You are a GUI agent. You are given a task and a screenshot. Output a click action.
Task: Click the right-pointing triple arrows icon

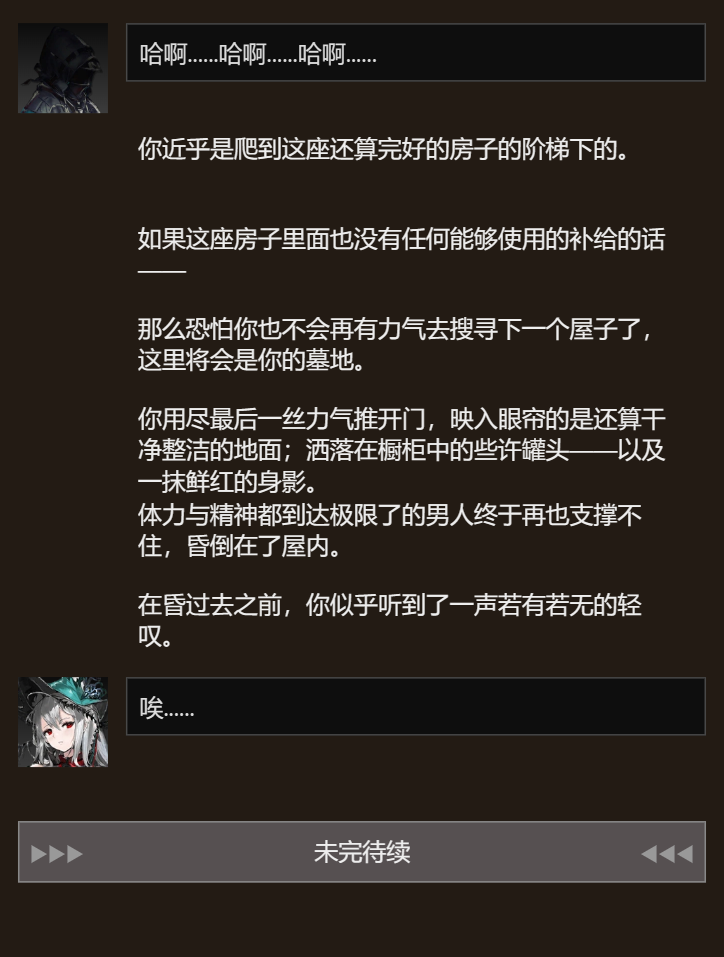(x=57, y=853)
